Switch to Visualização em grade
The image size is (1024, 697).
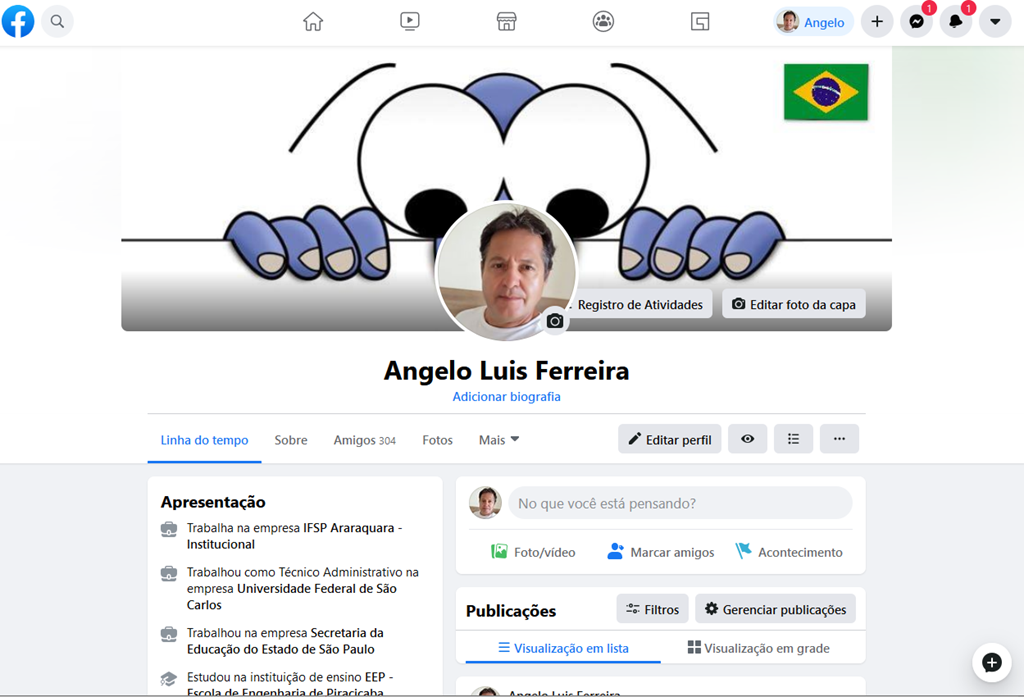tap(758, 648)
